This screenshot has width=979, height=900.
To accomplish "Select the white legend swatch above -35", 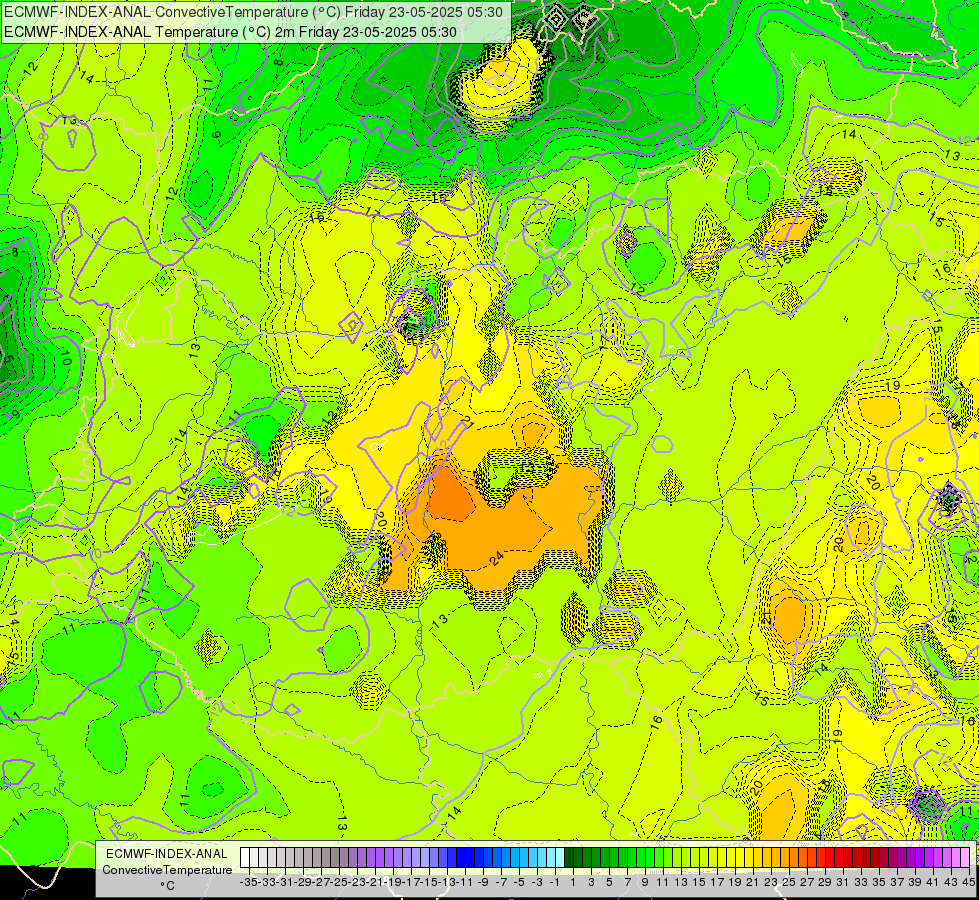I will 245,858.
